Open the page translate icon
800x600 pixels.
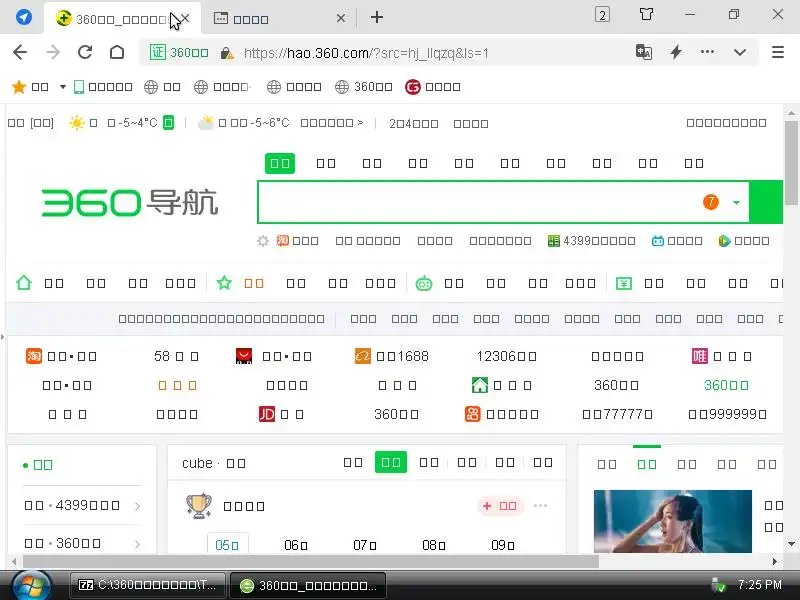[644, 52]
